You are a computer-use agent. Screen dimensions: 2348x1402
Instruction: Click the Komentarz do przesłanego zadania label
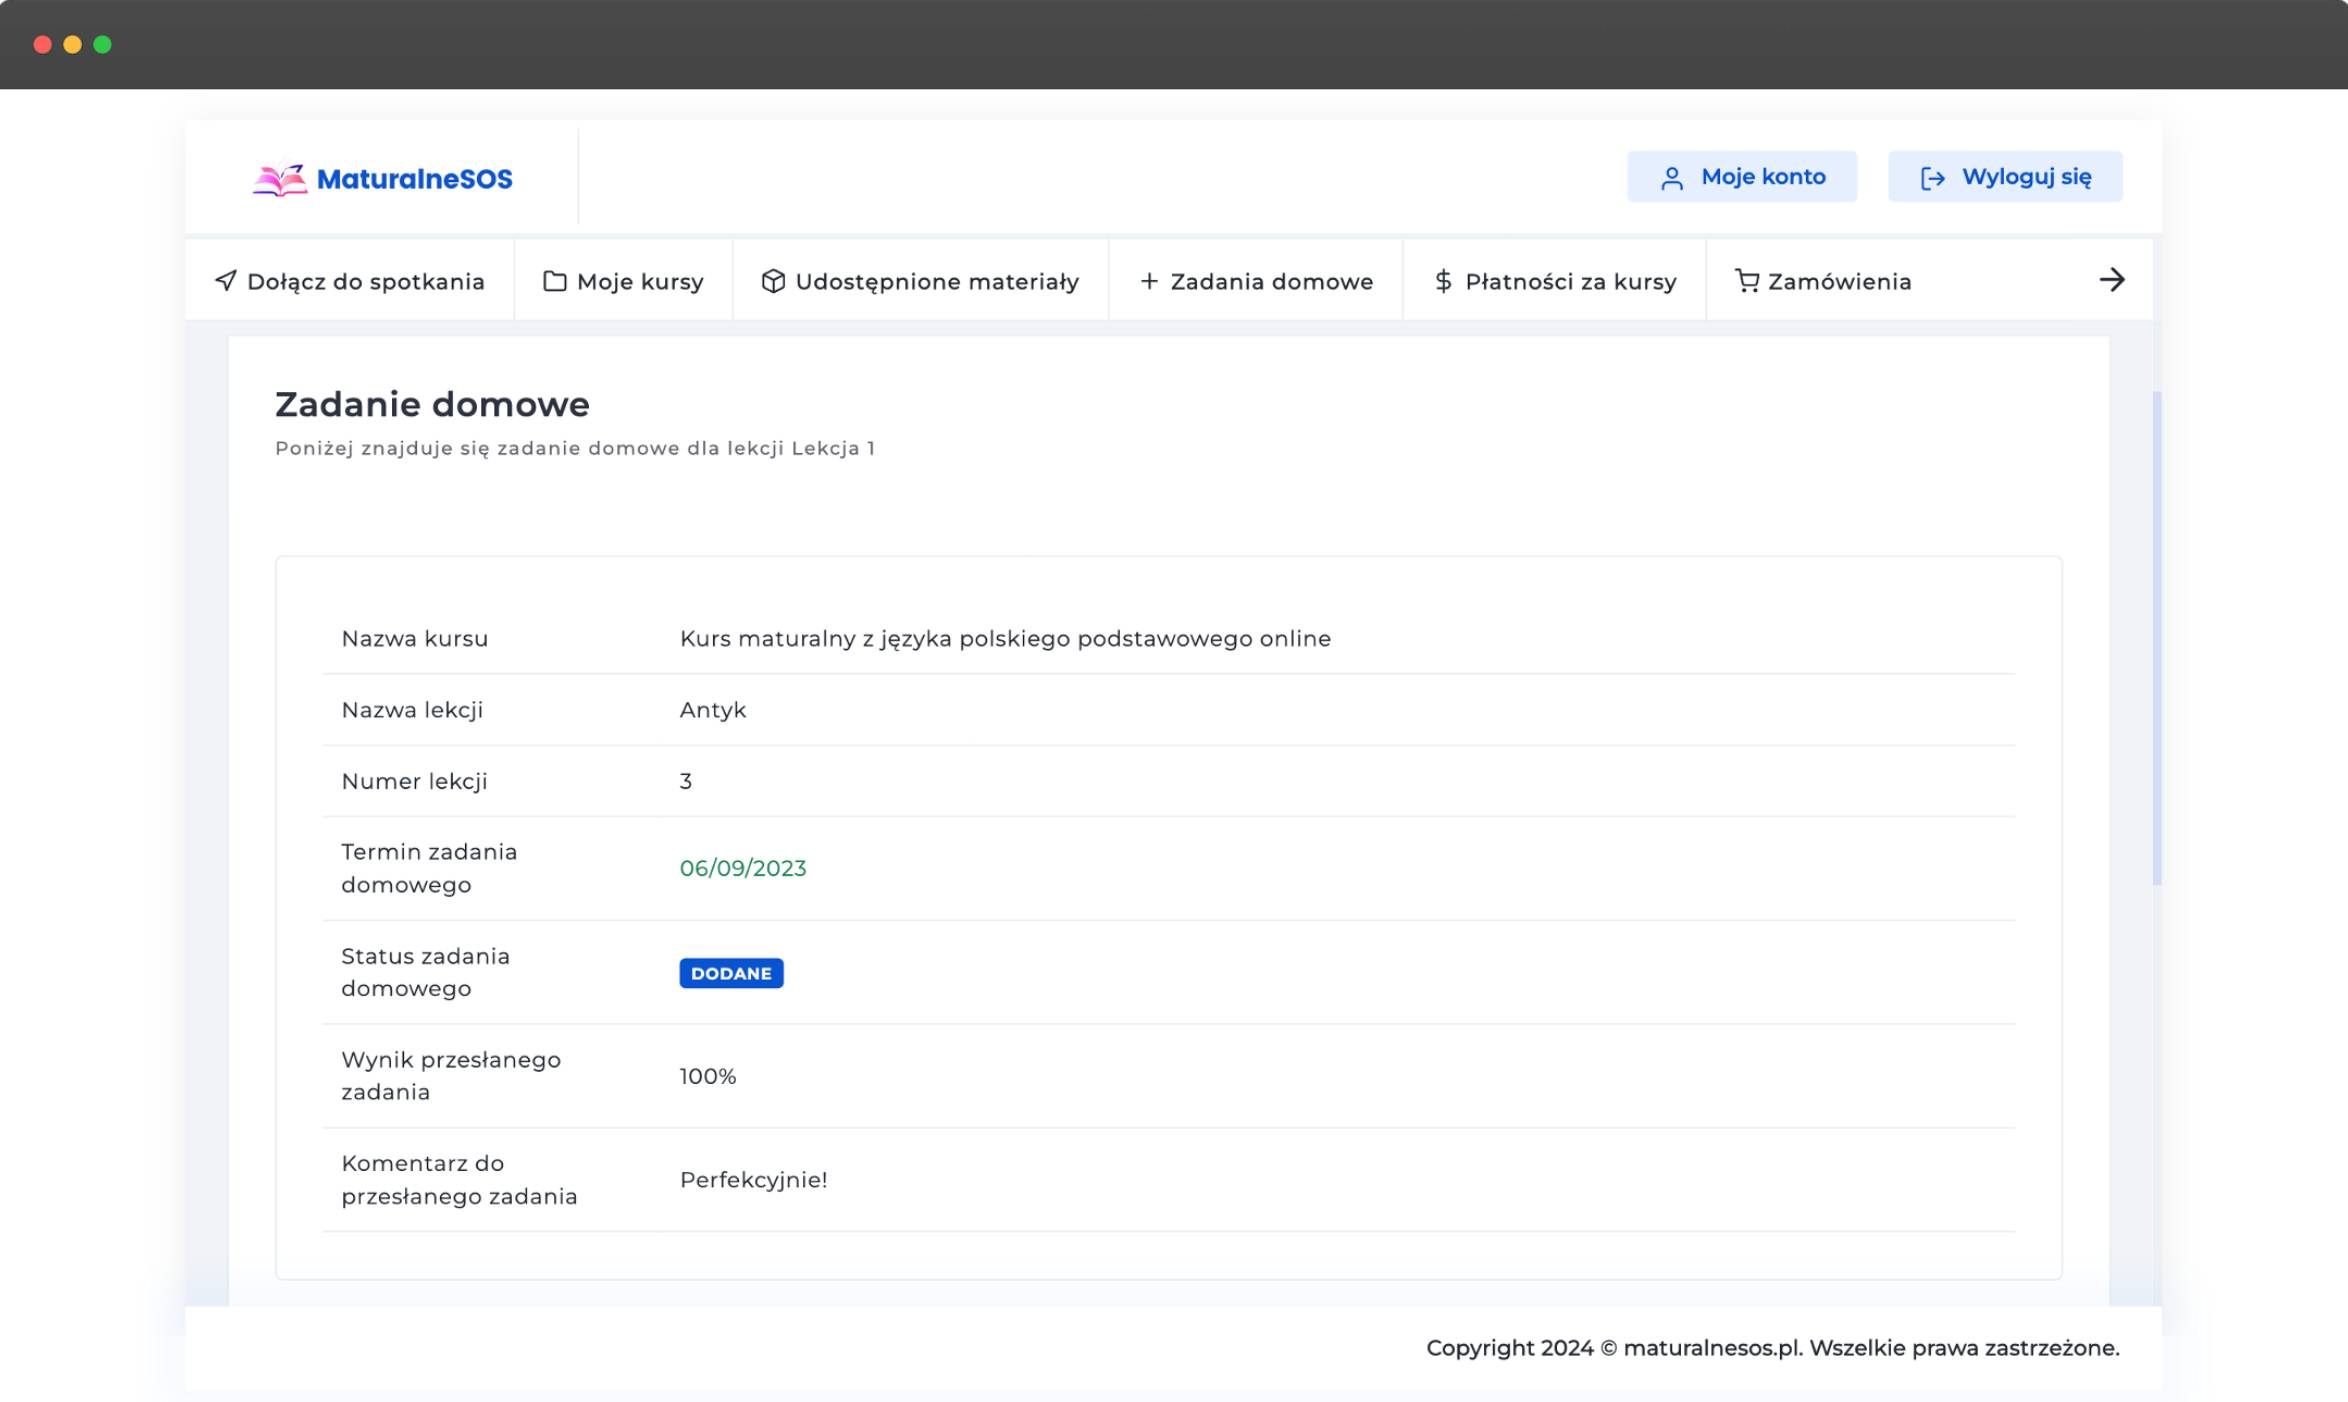[x=459, y=1180]
